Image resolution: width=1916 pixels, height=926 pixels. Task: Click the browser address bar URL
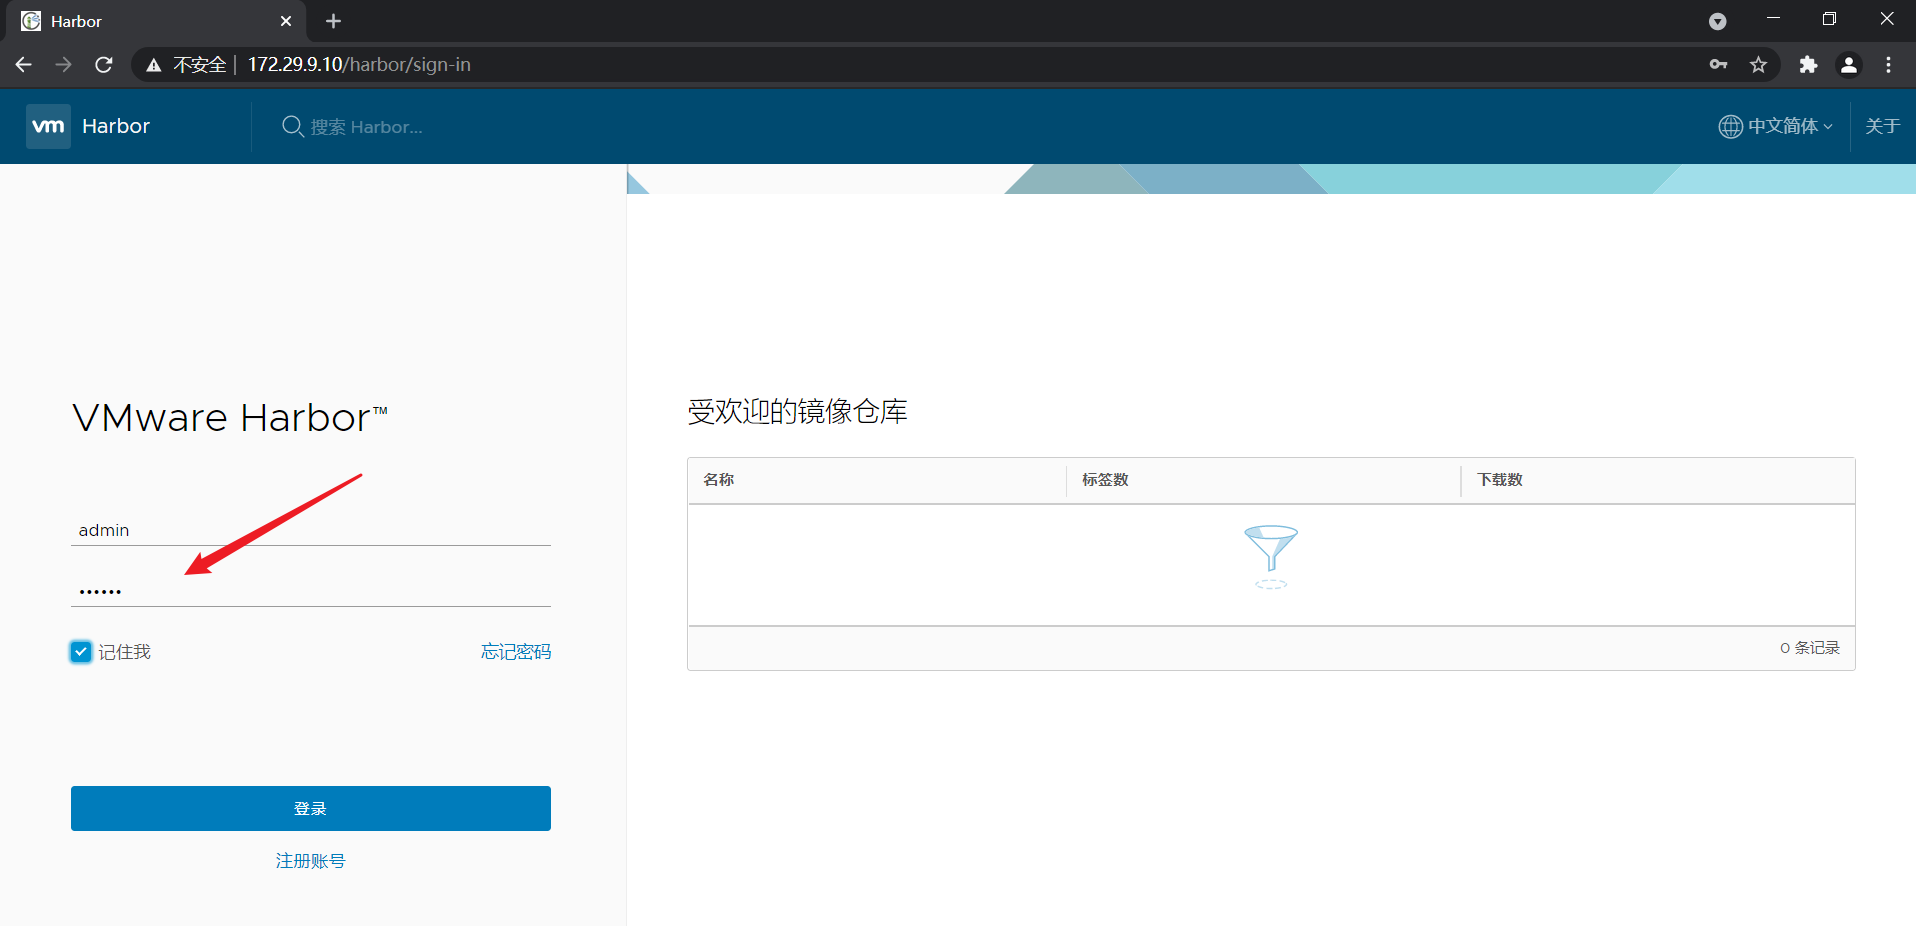click(x=359, y=65)
